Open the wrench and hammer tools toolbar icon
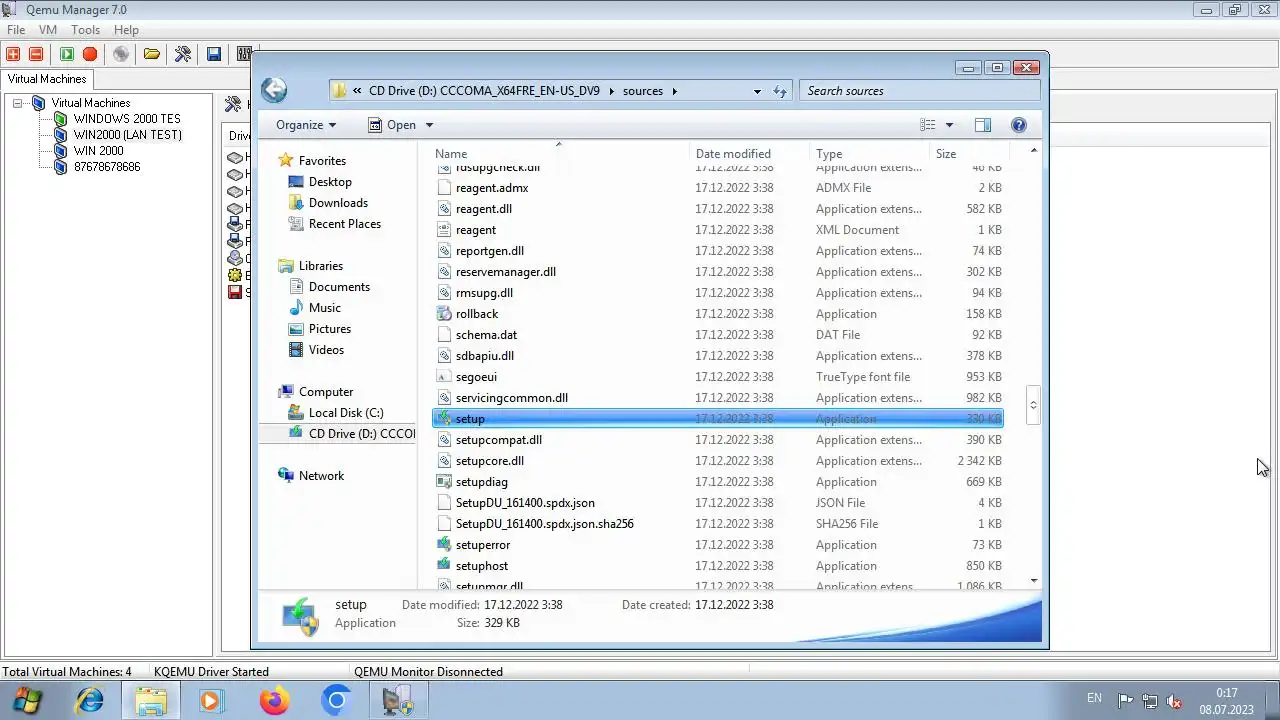Image resolution: width=1280 pixels, height=720 pixels. click(183, 54)
